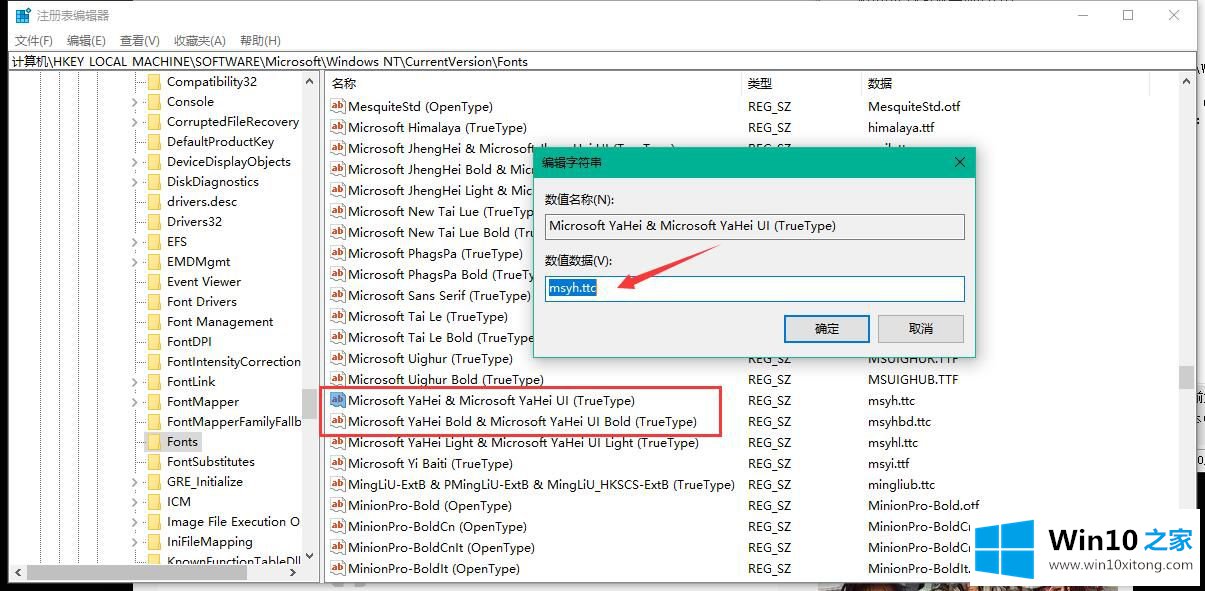Select the FontLink folder icon

[x=154, y=382]
